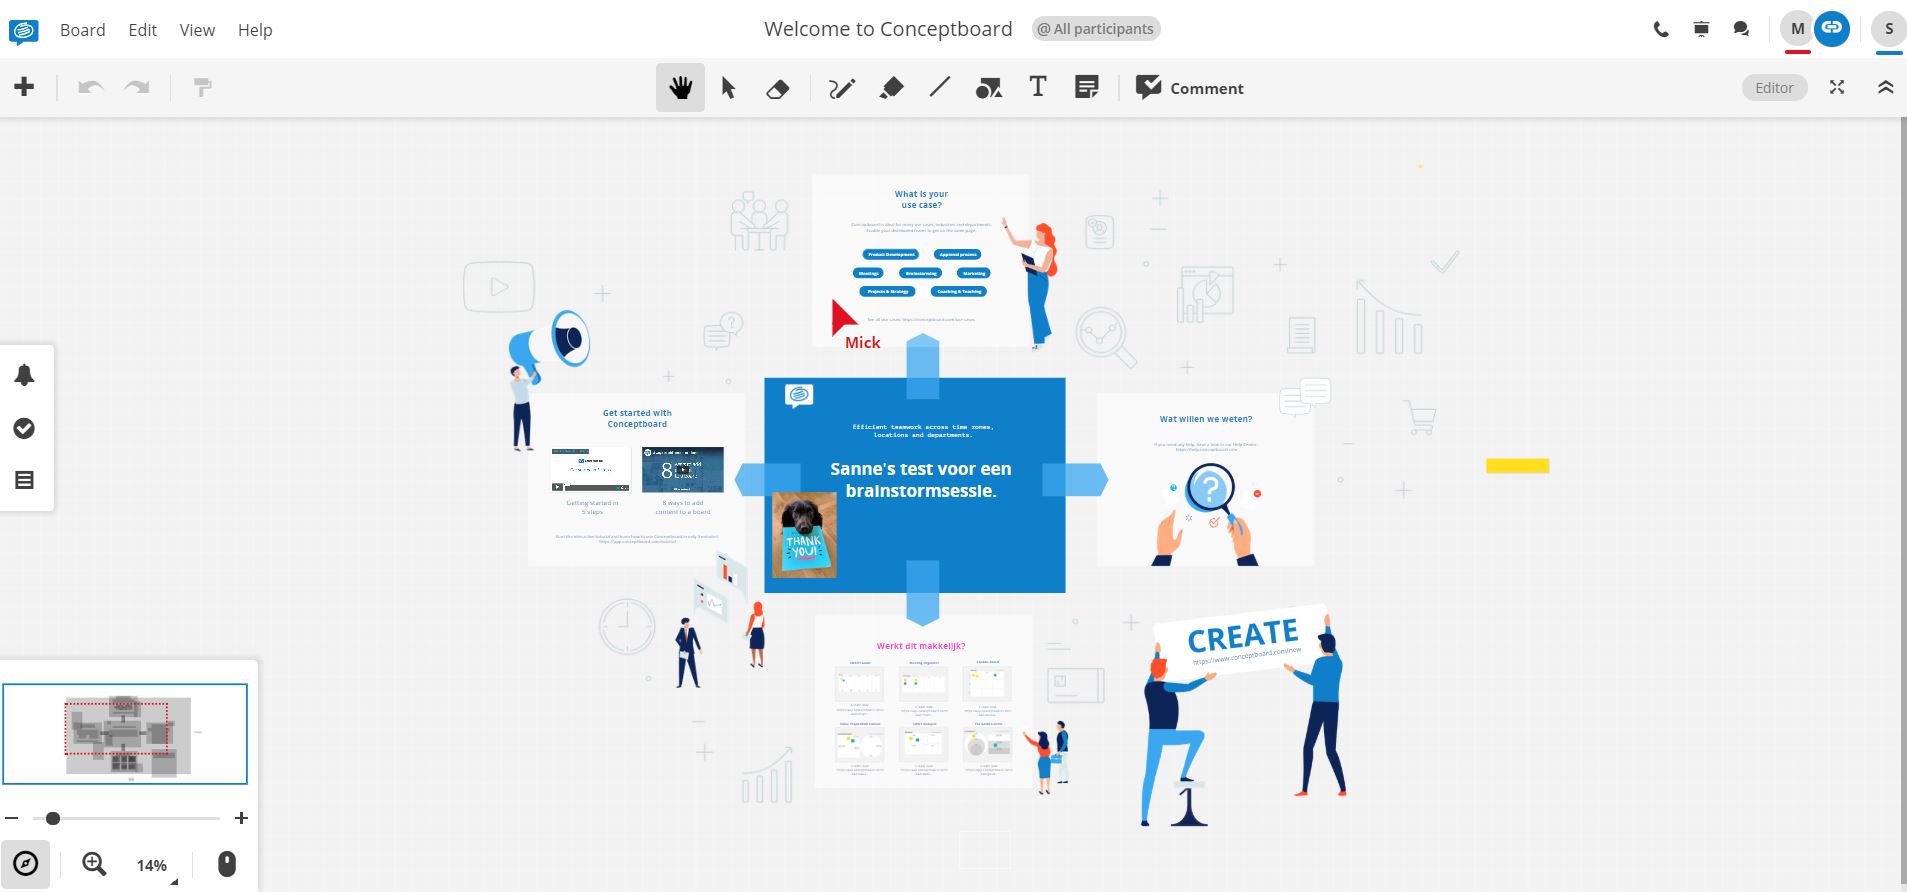Undo the last action
Screen dimensions: 1907x892
(91, 88)
